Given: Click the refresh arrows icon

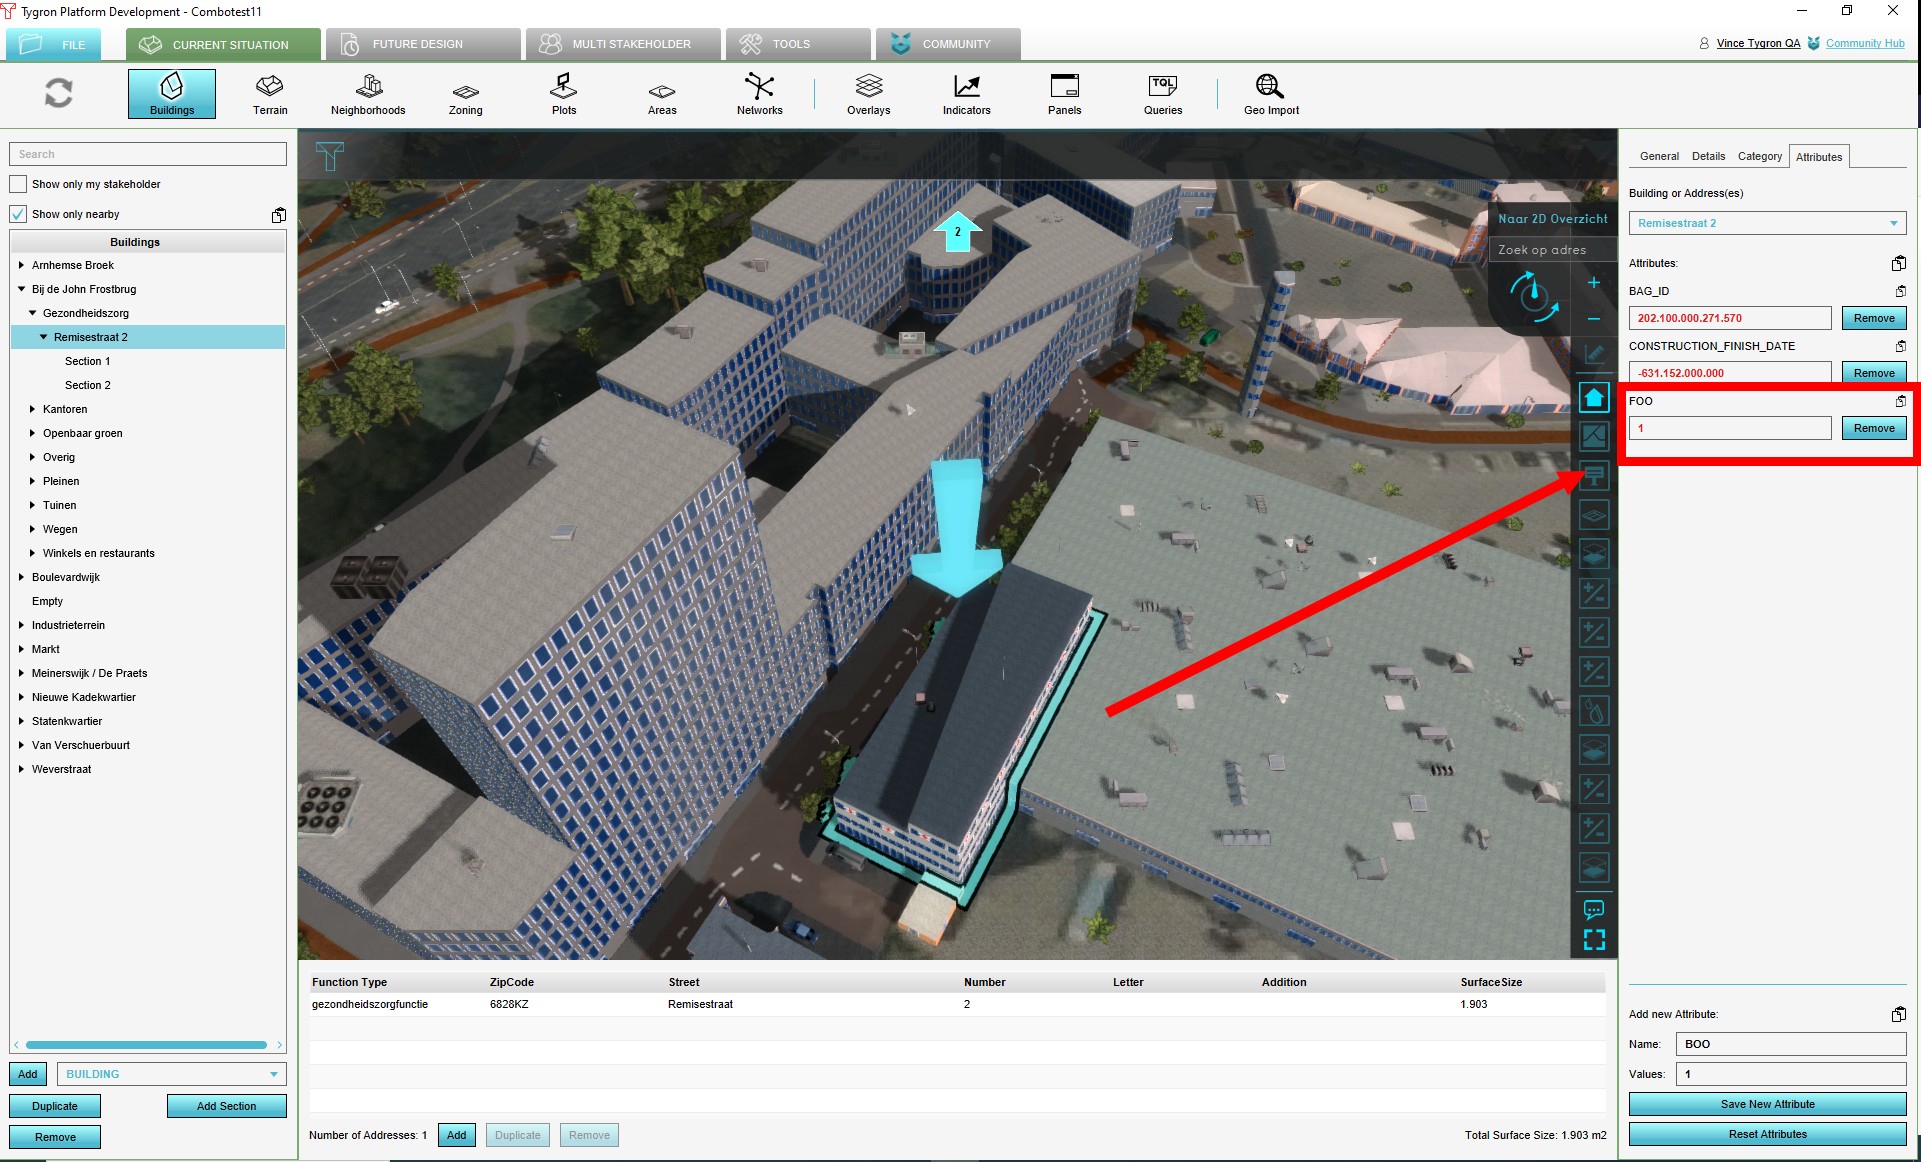Looking at the screenshot, I should [x=59, y=93].
